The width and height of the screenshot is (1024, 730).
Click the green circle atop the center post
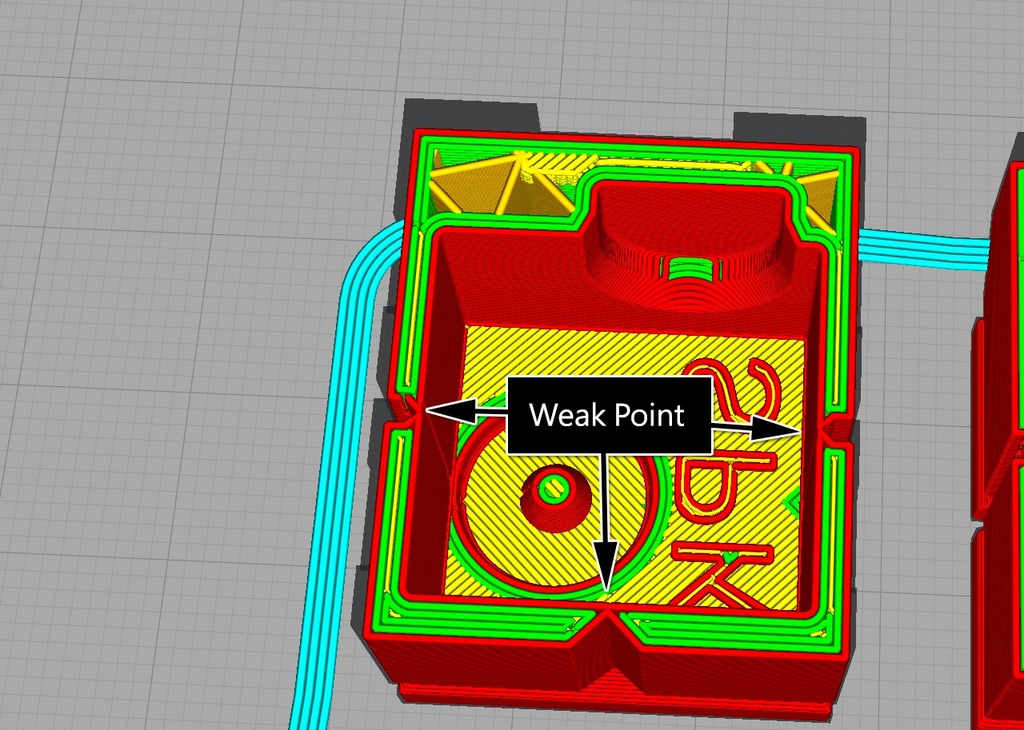pyautogui.click(x=551, y=489)
